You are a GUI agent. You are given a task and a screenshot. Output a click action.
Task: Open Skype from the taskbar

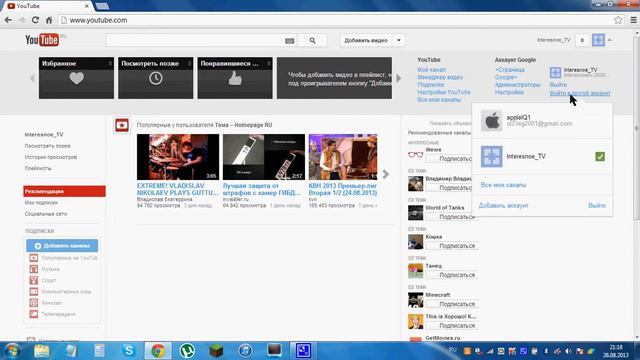click(129, 351)
